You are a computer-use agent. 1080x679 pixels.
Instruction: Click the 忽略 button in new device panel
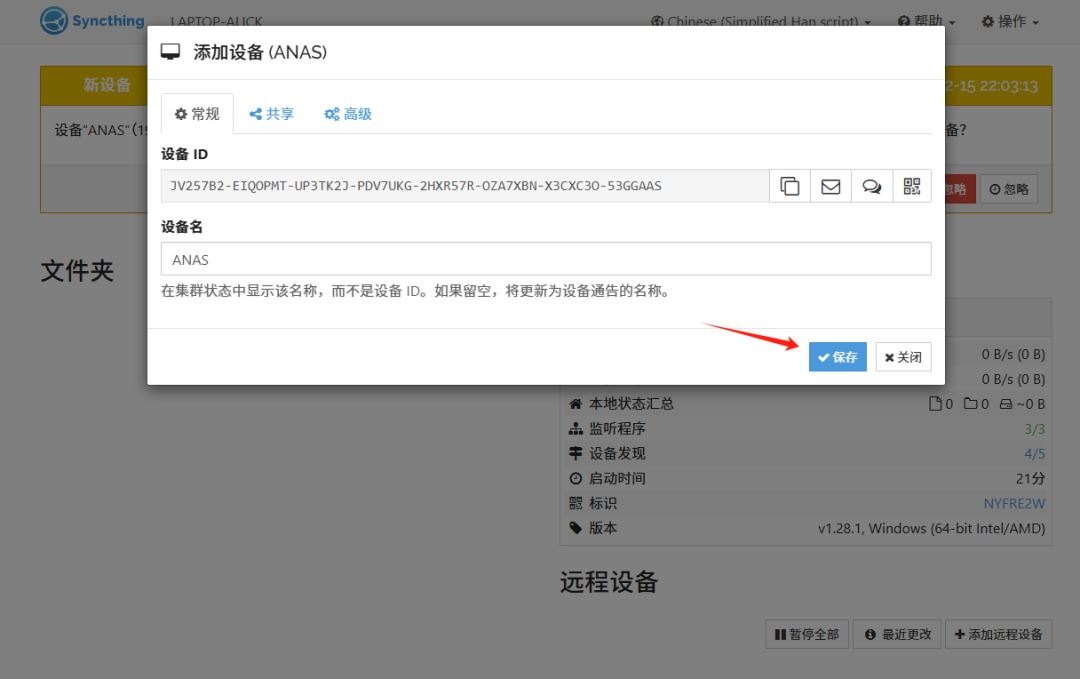(1009, 189)
